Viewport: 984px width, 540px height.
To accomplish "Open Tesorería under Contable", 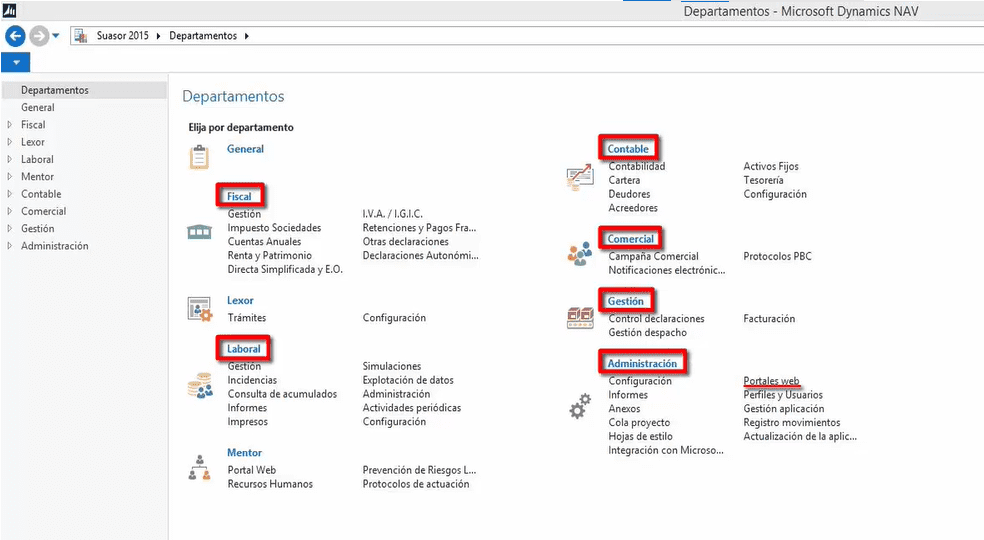I will [763, 180].
